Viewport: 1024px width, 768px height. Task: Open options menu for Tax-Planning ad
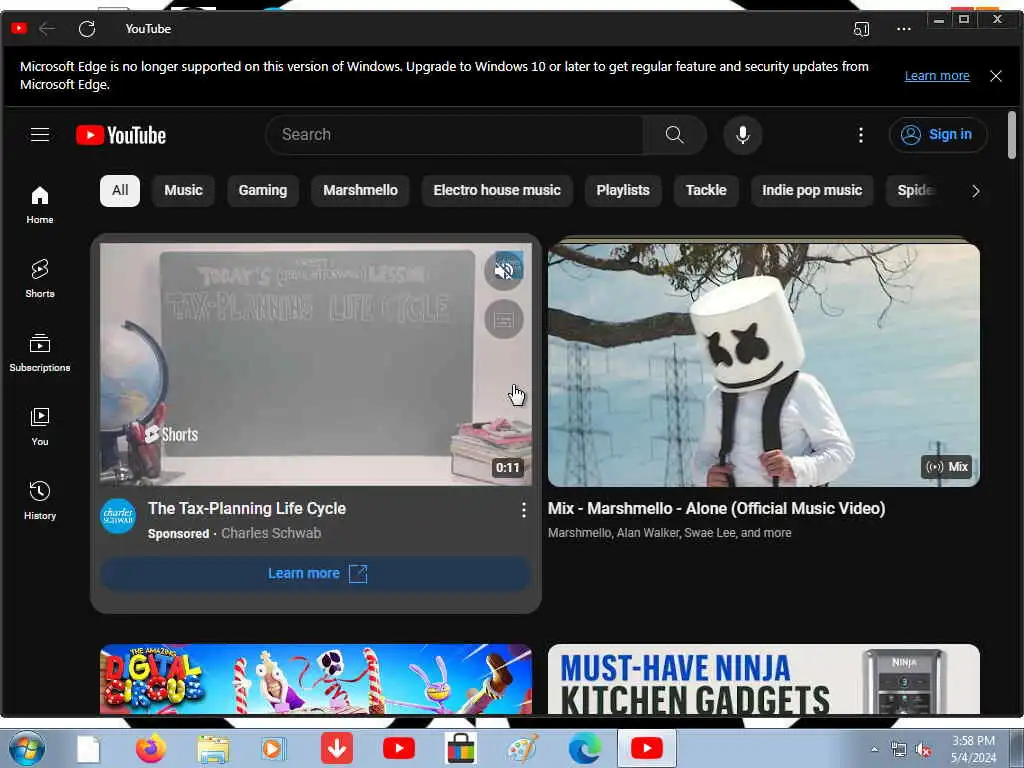pos(523,510)
